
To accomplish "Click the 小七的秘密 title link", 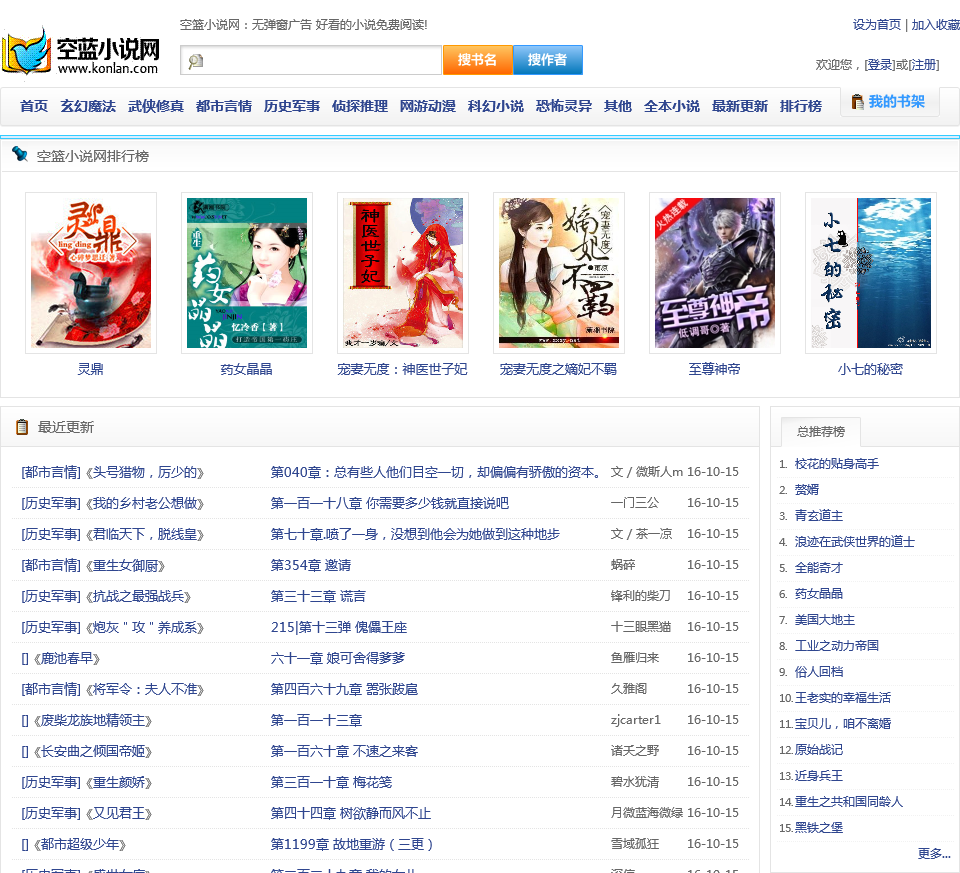I will point(870,369).
